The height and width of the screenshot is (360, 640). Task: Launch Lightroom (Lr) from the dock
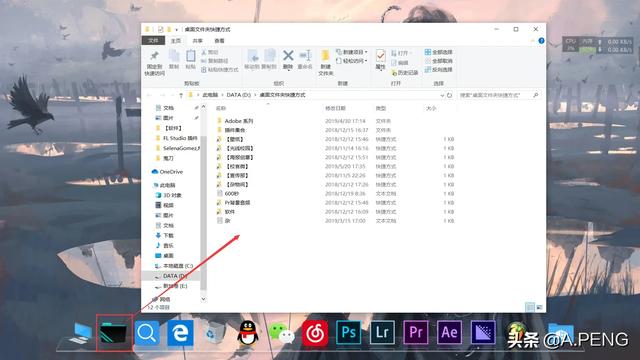tap(382, 333)
